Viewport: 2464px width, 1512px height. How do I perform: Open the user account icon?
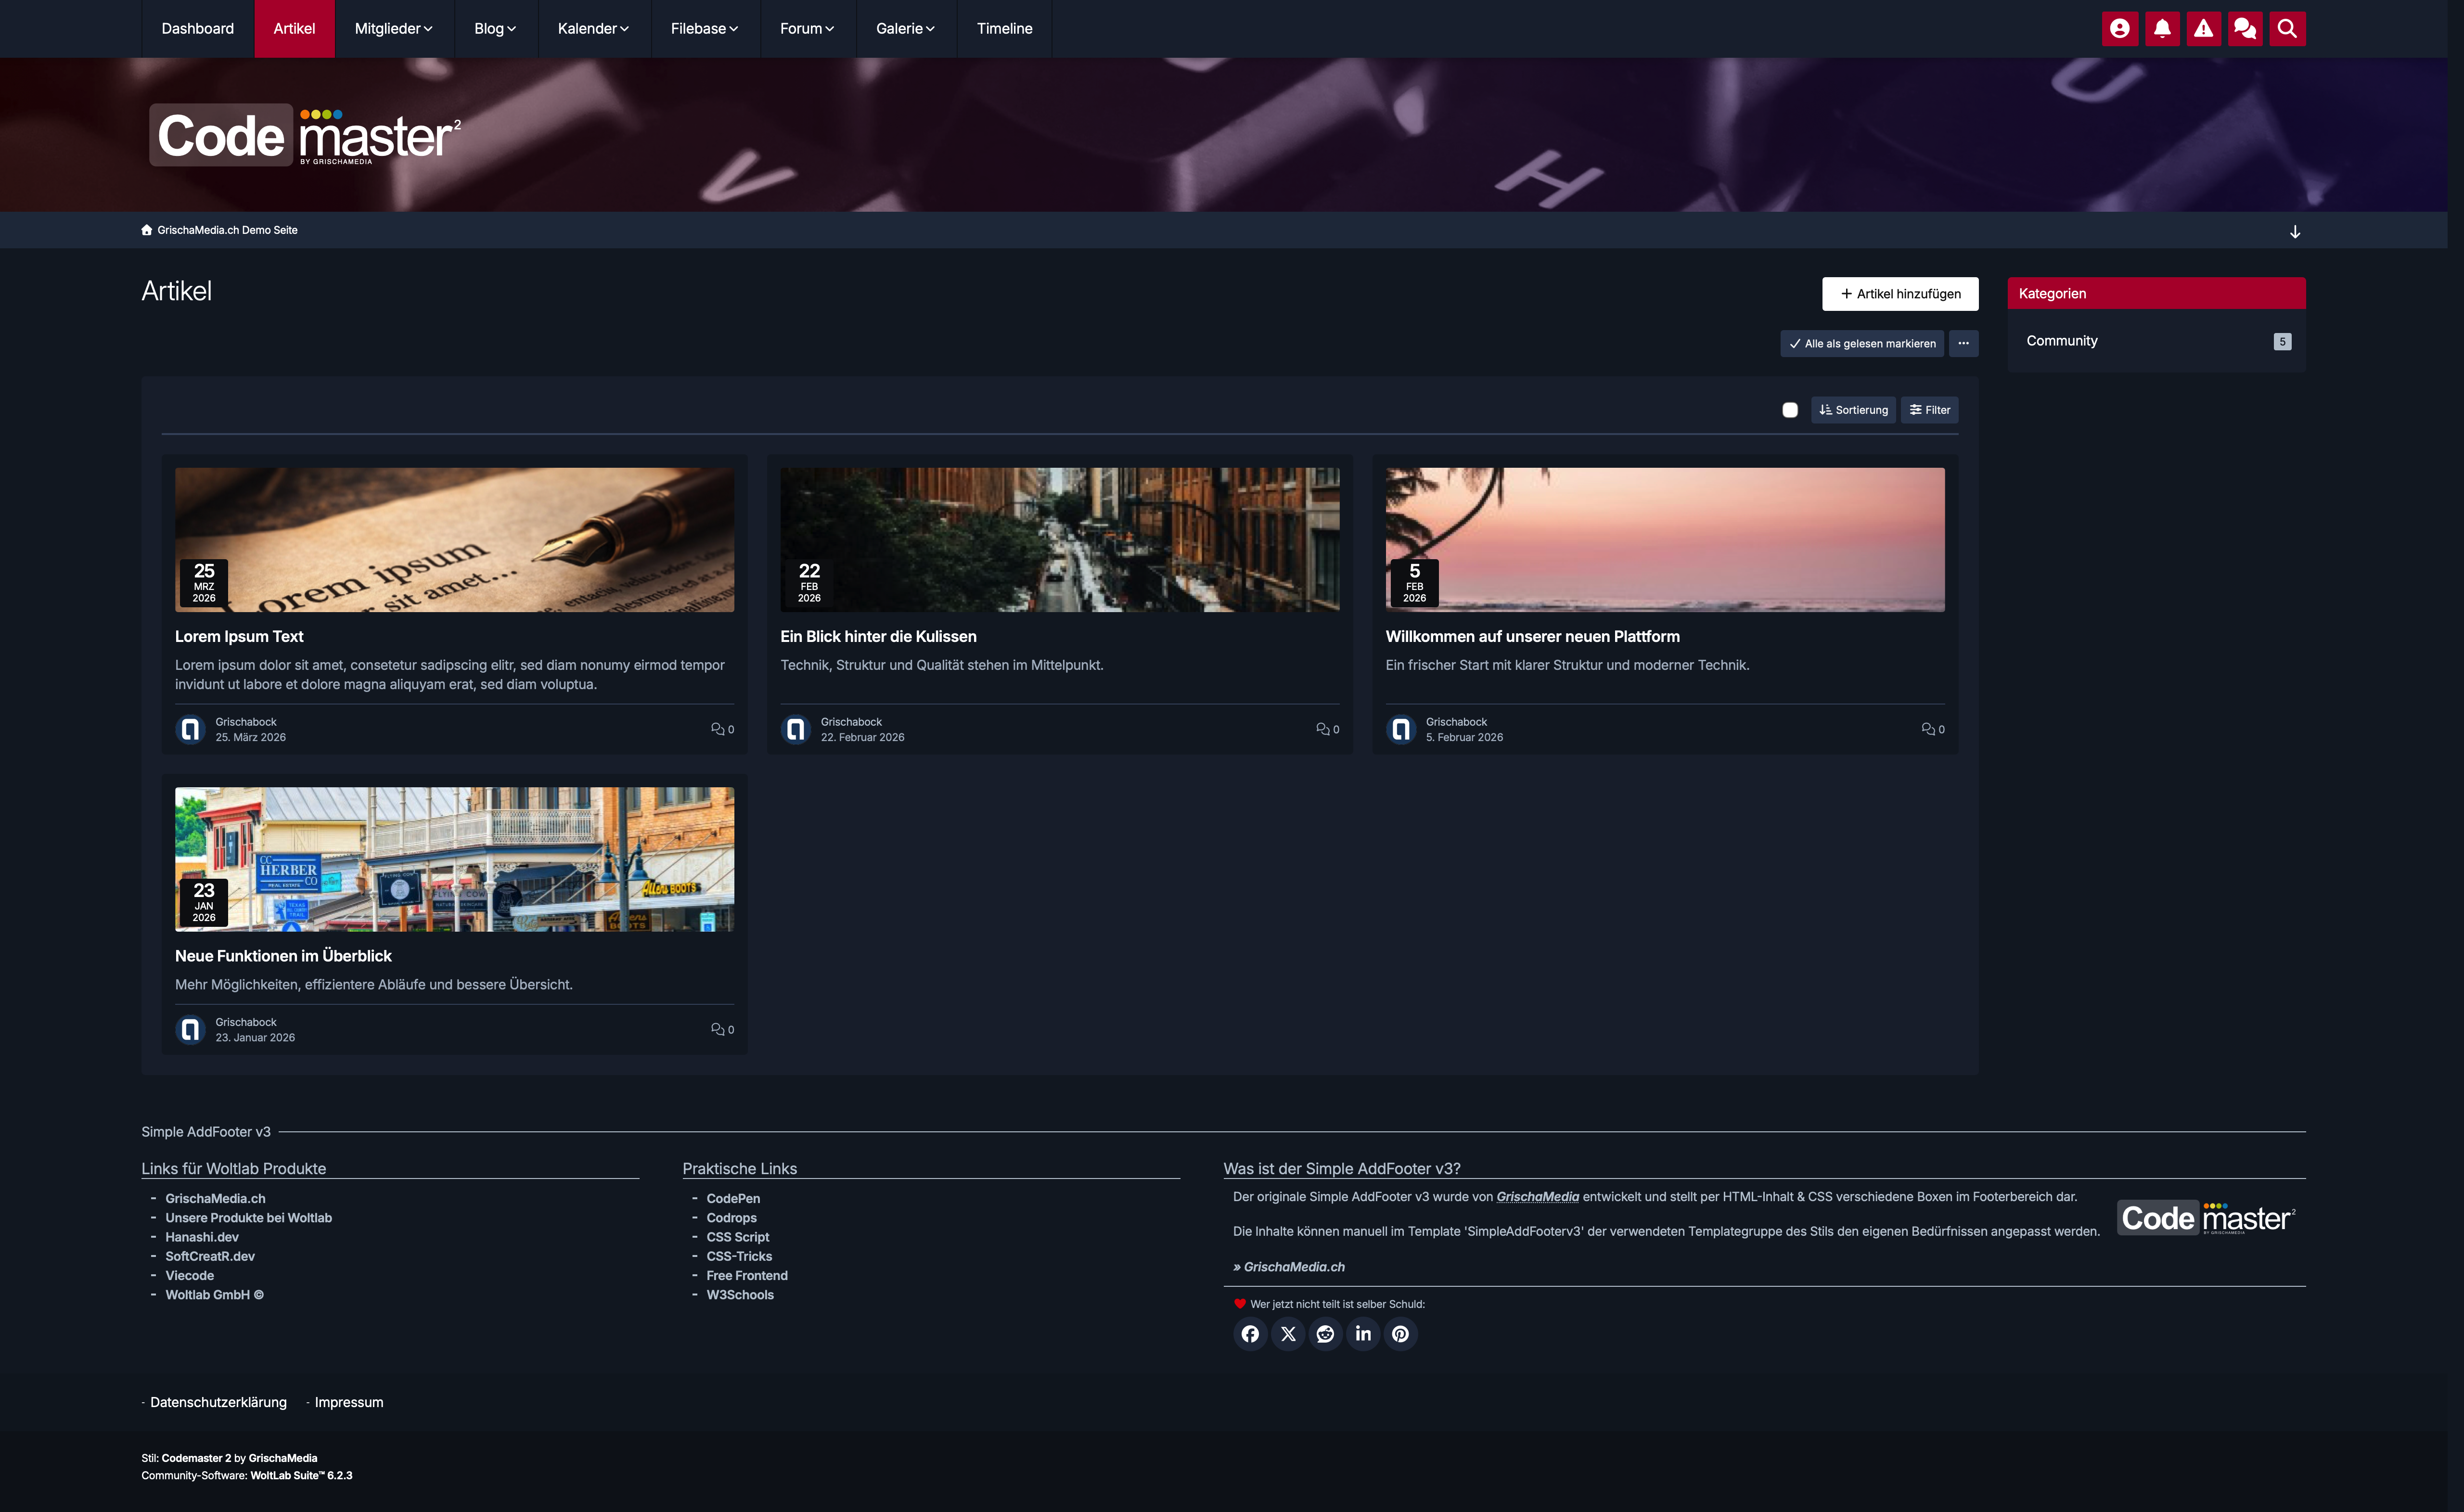[x=2120, y=29]
